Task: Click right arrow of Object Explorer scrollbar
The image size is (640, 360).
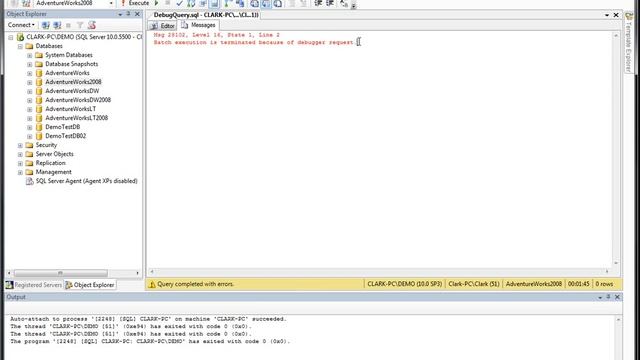Action: [x=137, y=273]
